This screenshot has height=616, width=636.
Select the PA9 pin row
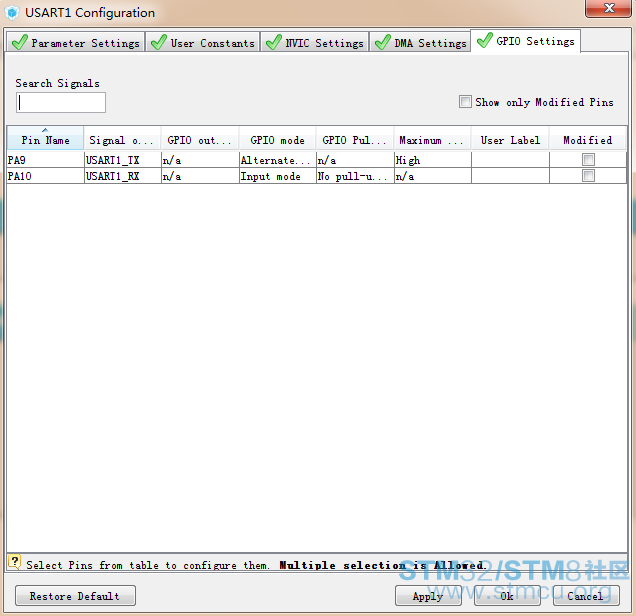(x=317, y=160)
